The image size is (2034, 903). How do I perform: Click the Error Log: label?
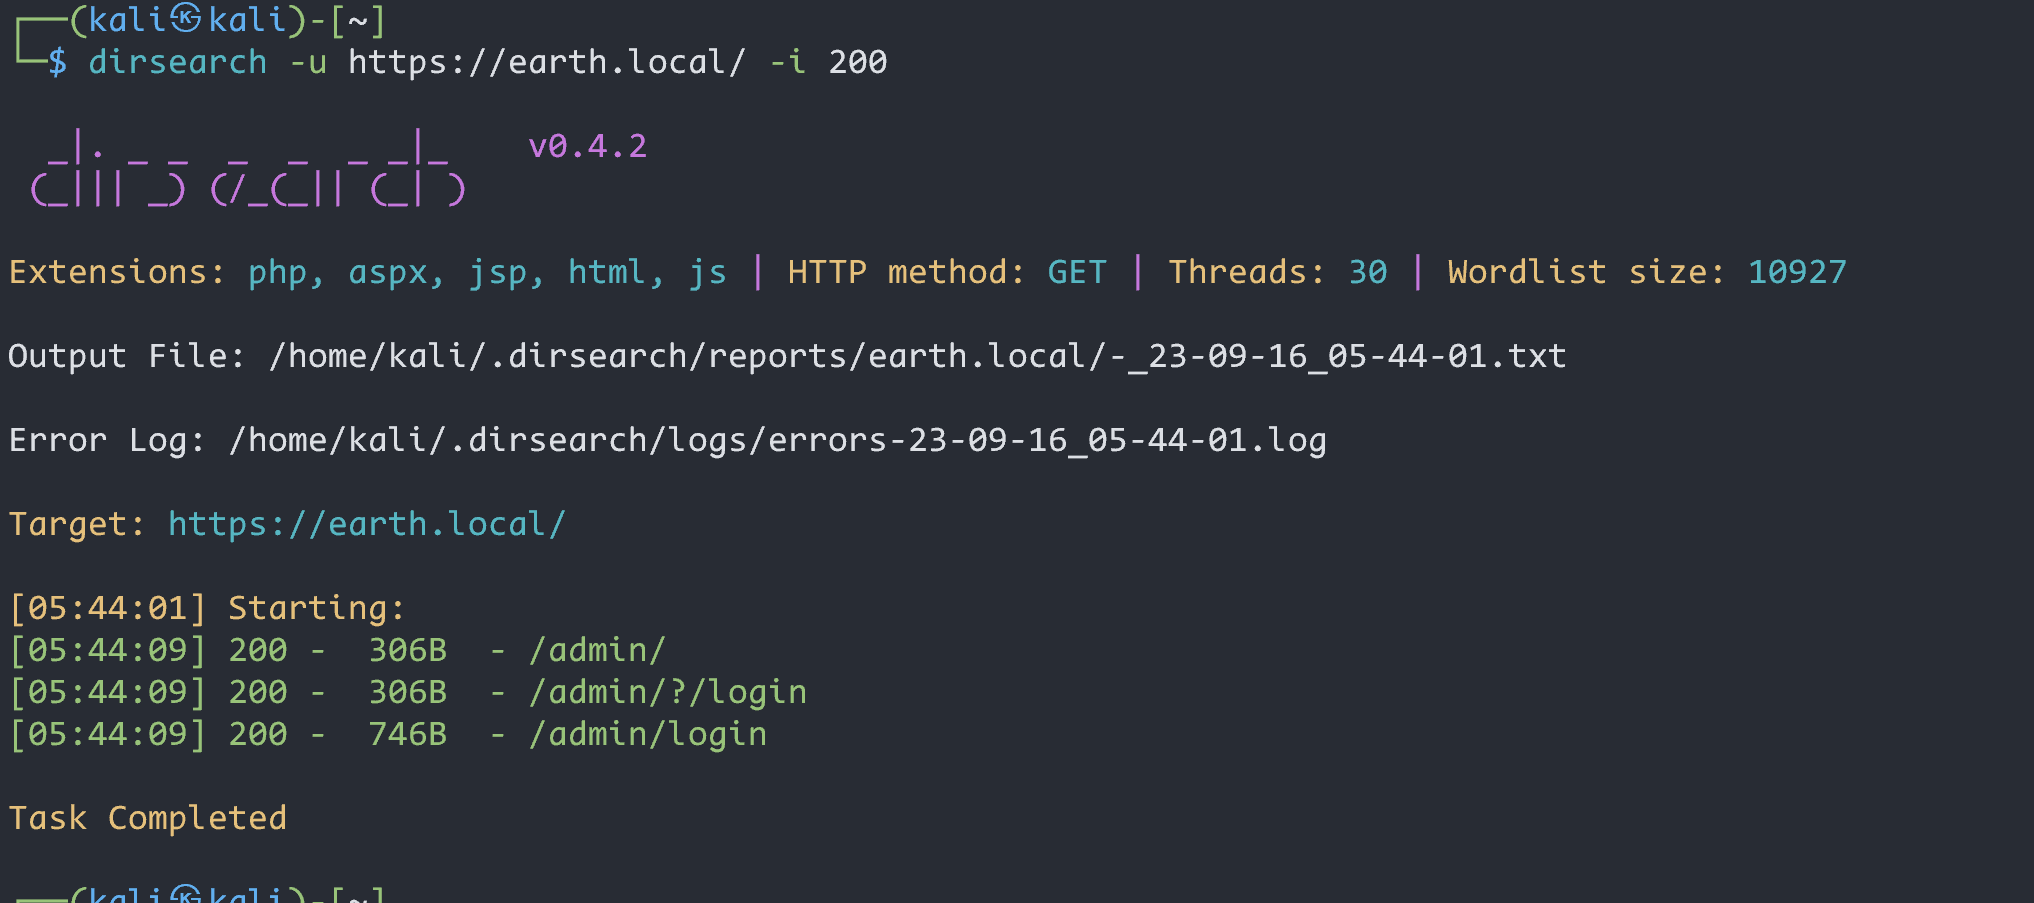coord(107,440)
